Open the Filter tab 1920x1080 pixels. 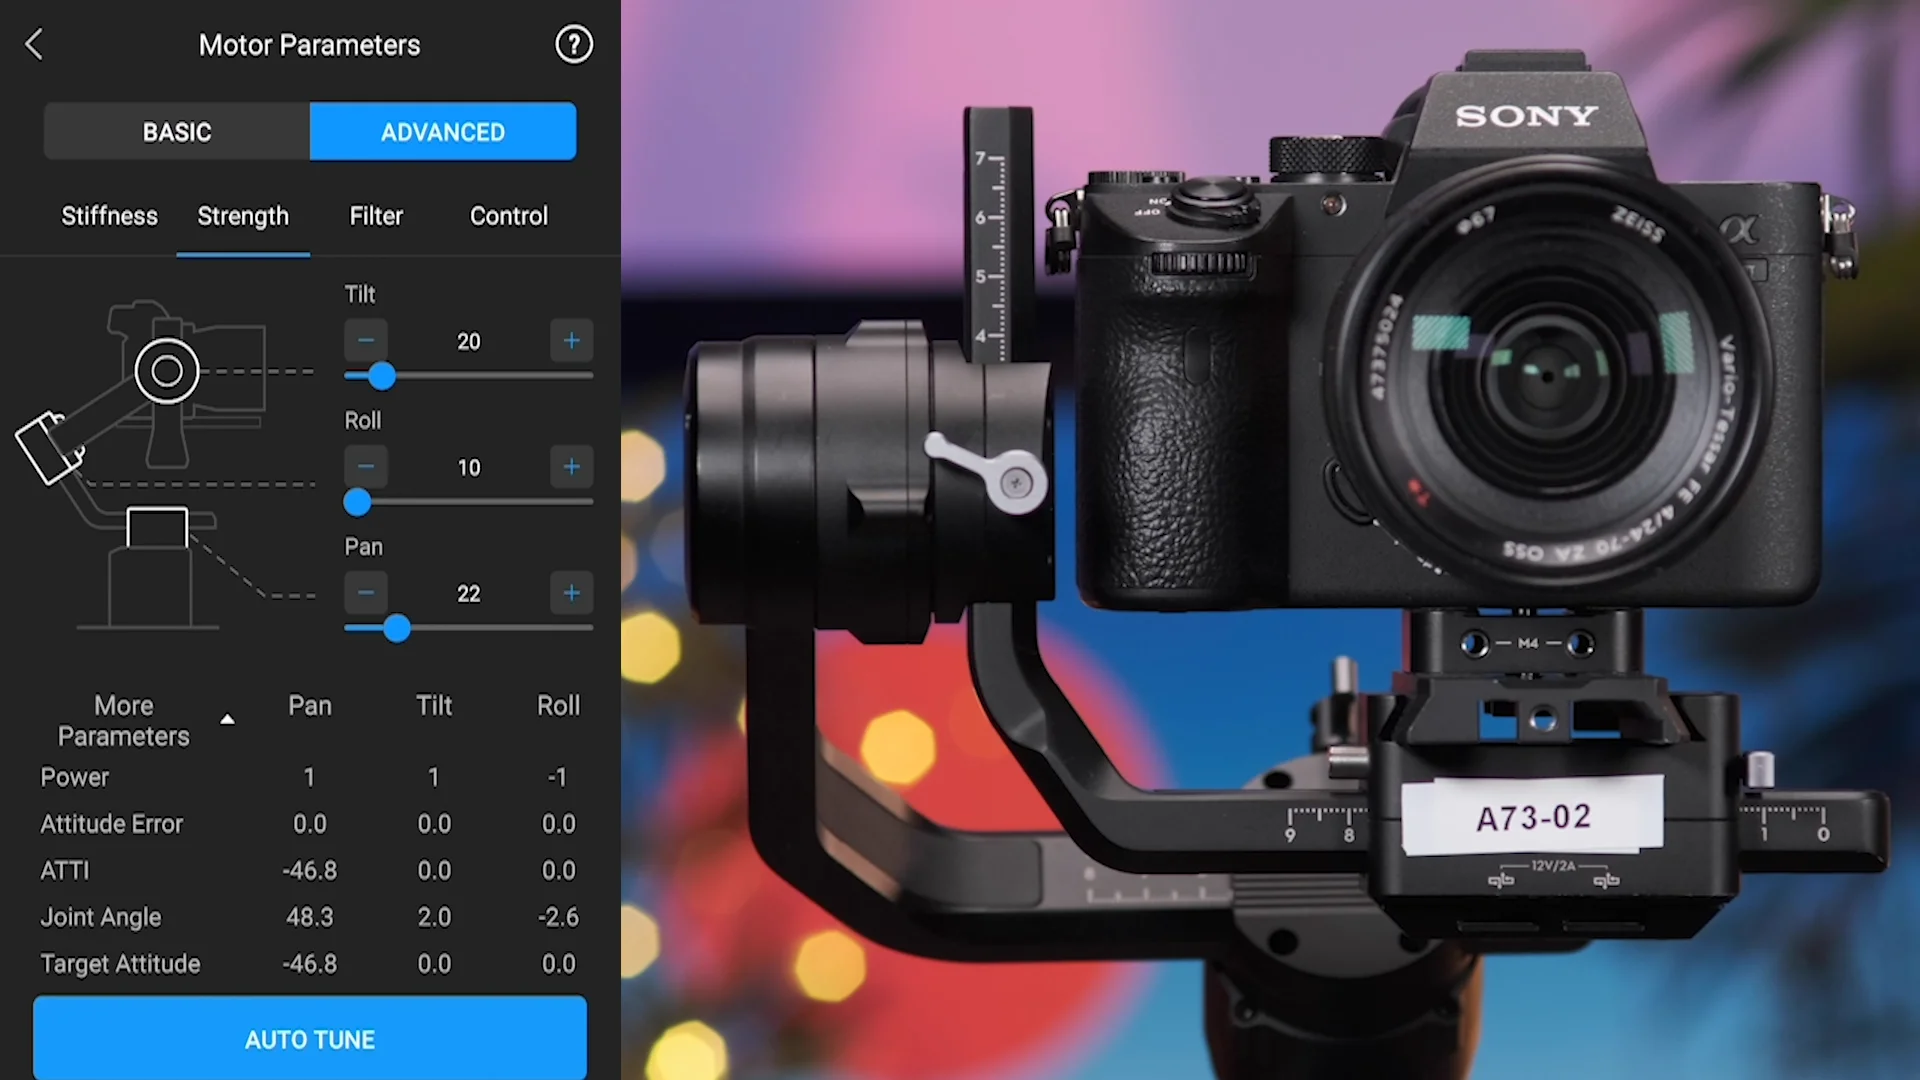[376, 216]
